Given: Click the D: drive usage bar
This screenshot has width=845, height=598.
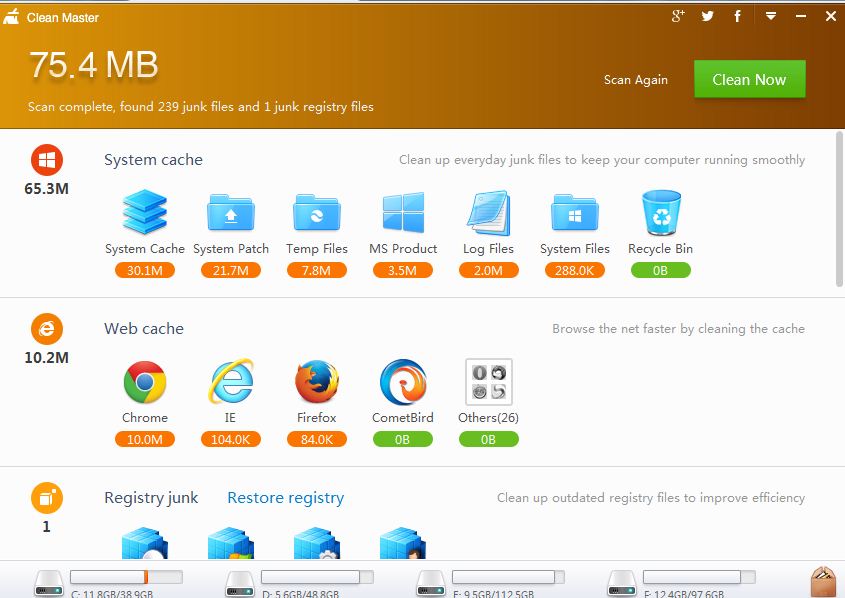Looking at the screenshot, I should coord(317,577).
